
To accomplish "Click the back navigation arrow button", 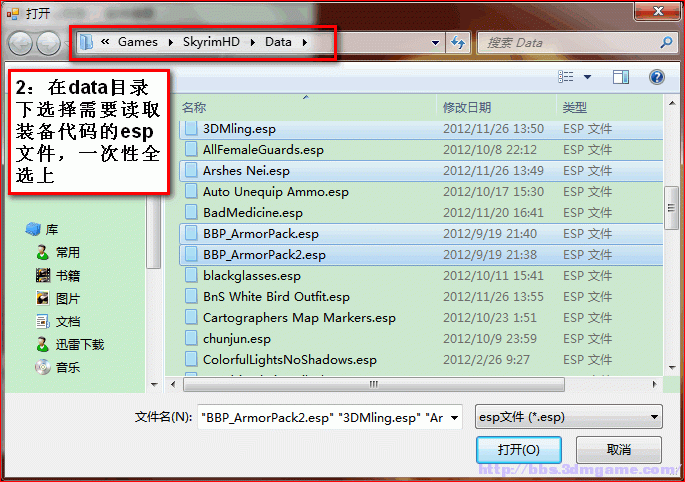I will 21,43.
